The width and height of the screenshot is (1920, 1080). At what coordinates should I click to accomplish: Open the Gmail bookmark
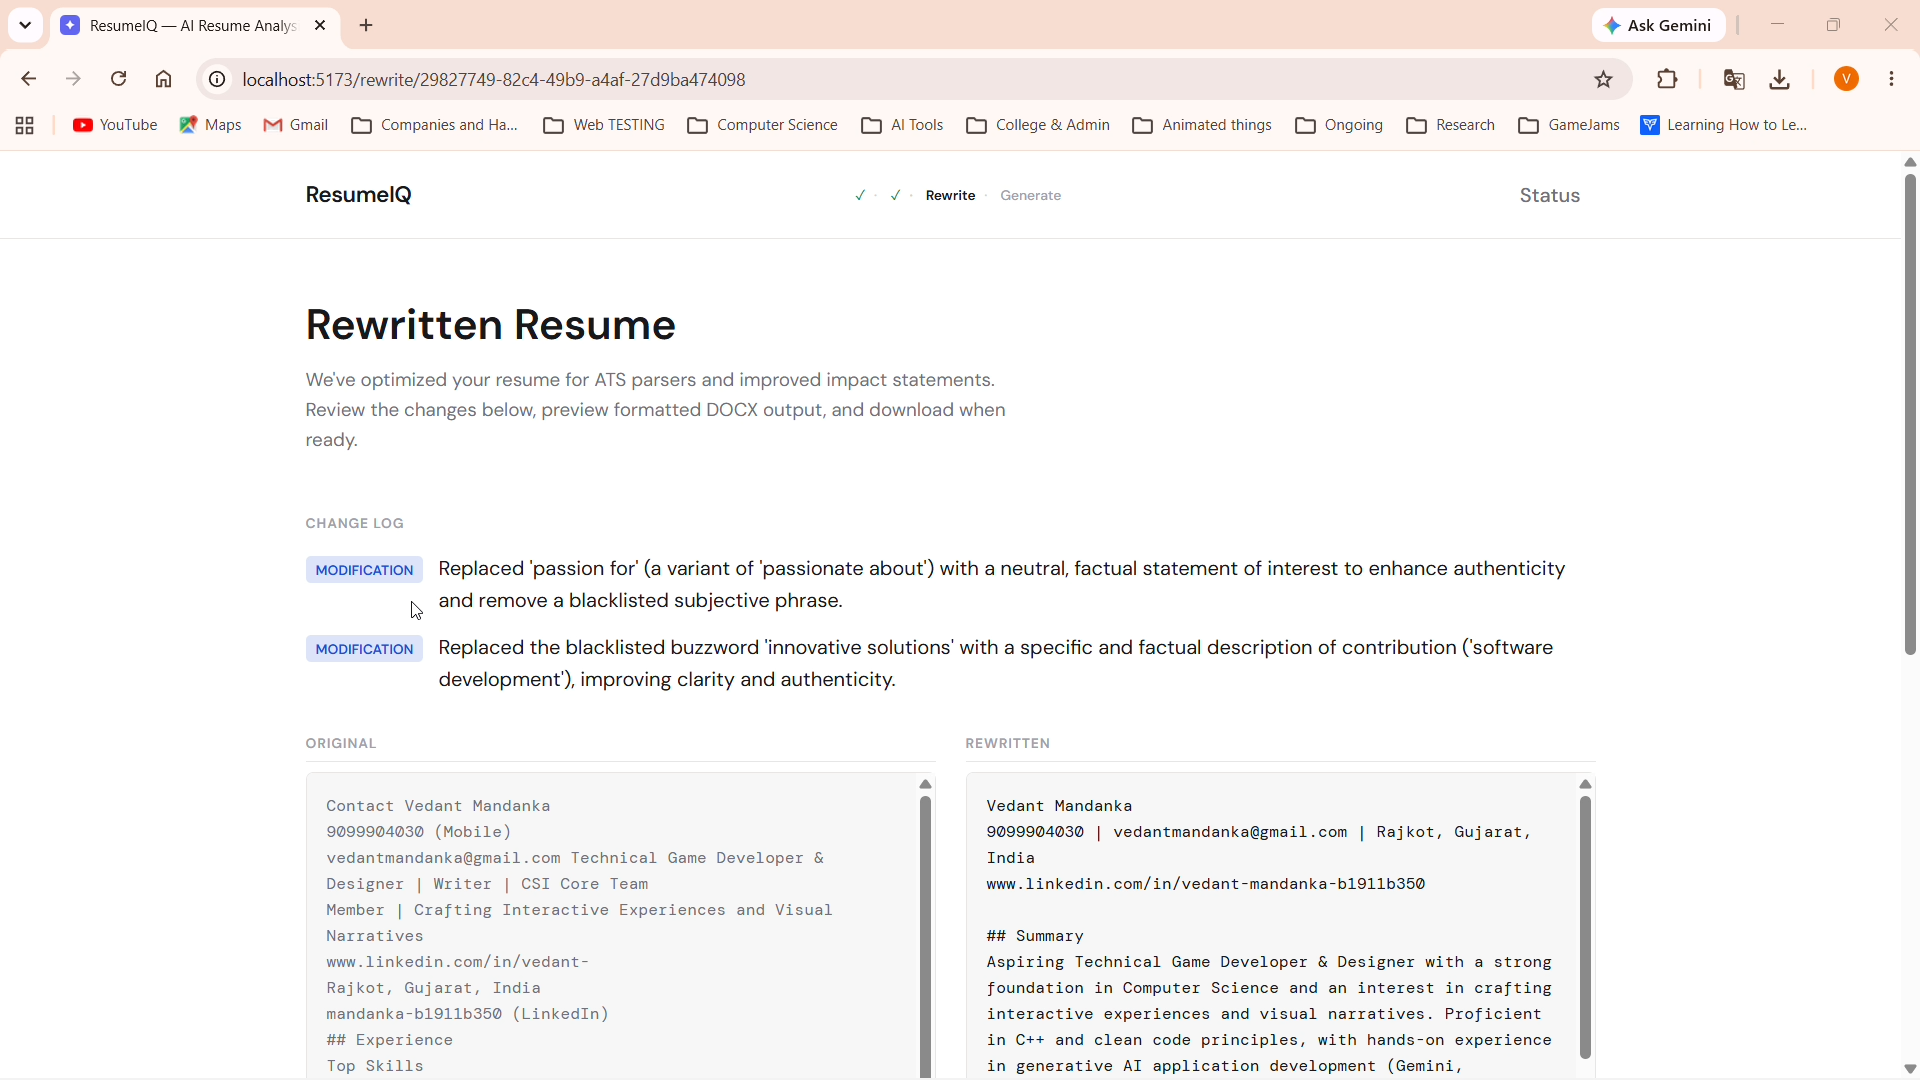296,126
